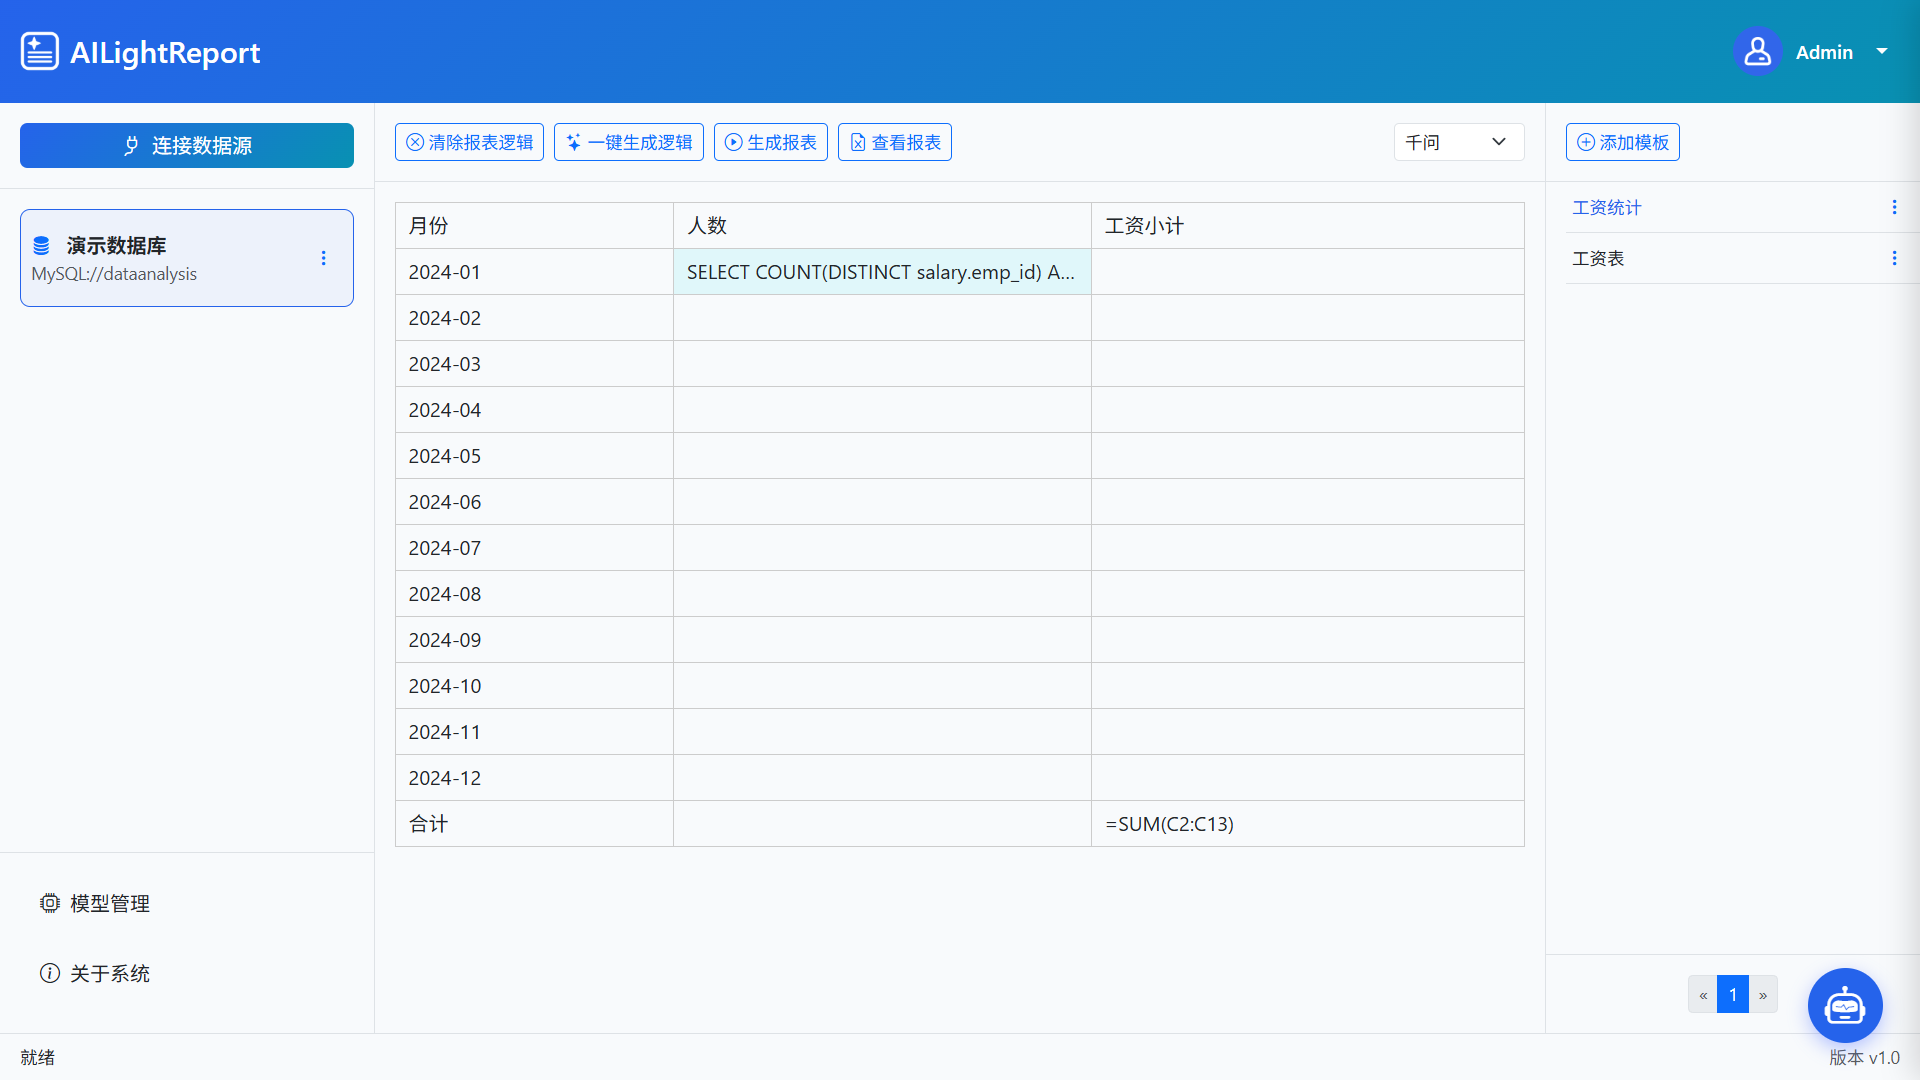Screen dimensions: 1920x1080
Task: Click the floating AI chatbot robot icon
Action: pos(1844,1005)
